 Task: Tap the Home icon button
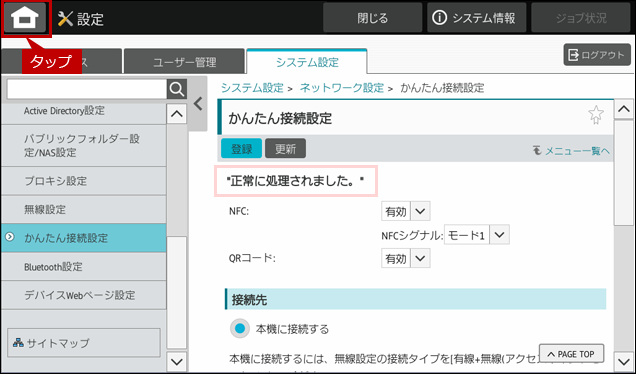[x=25, y=18]
